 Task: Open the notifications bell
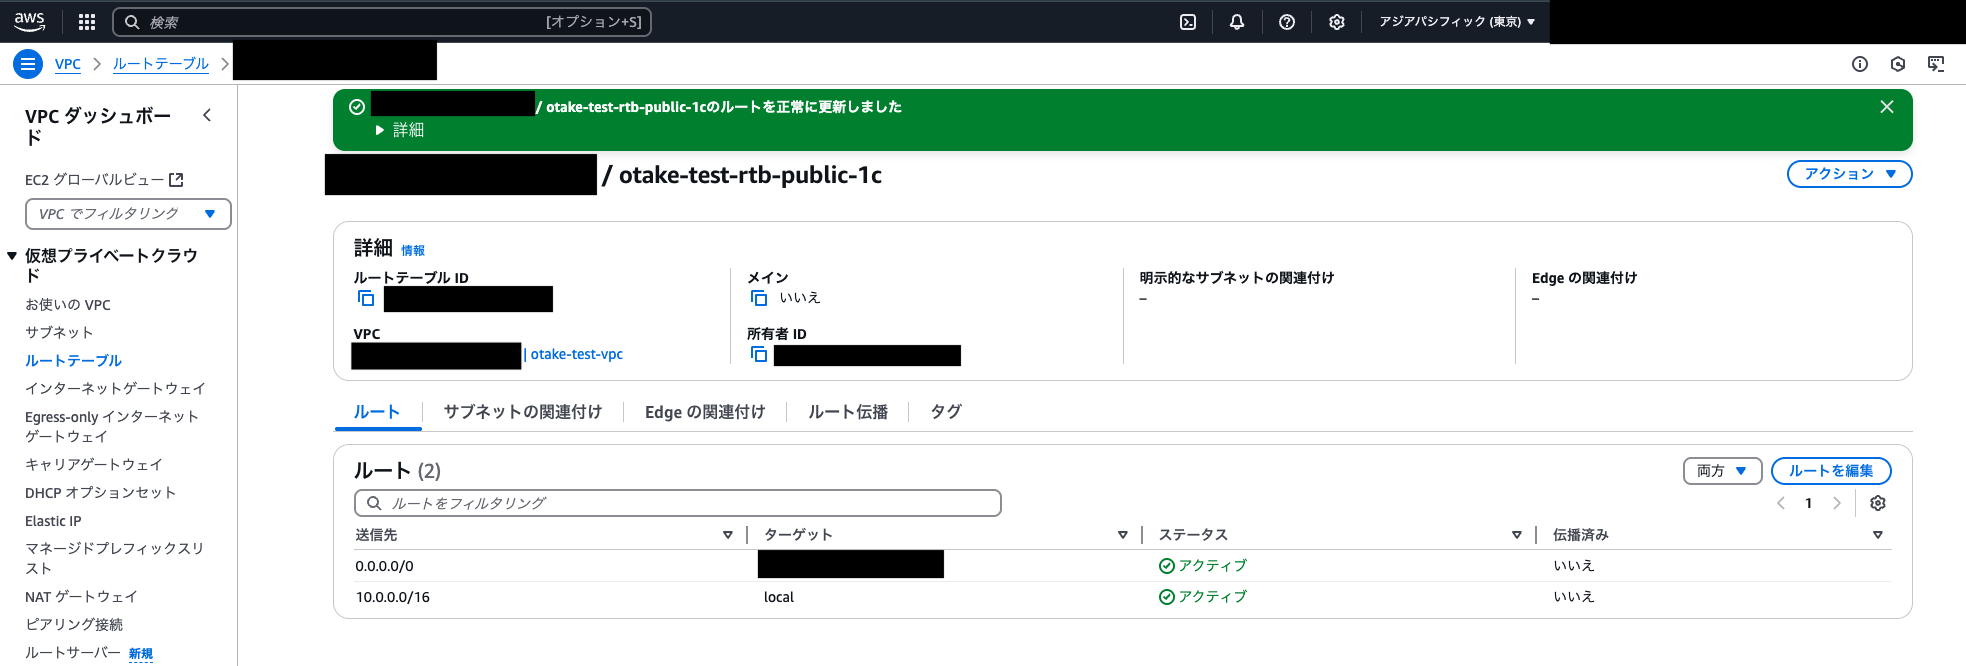click(x=1237, y=22)
